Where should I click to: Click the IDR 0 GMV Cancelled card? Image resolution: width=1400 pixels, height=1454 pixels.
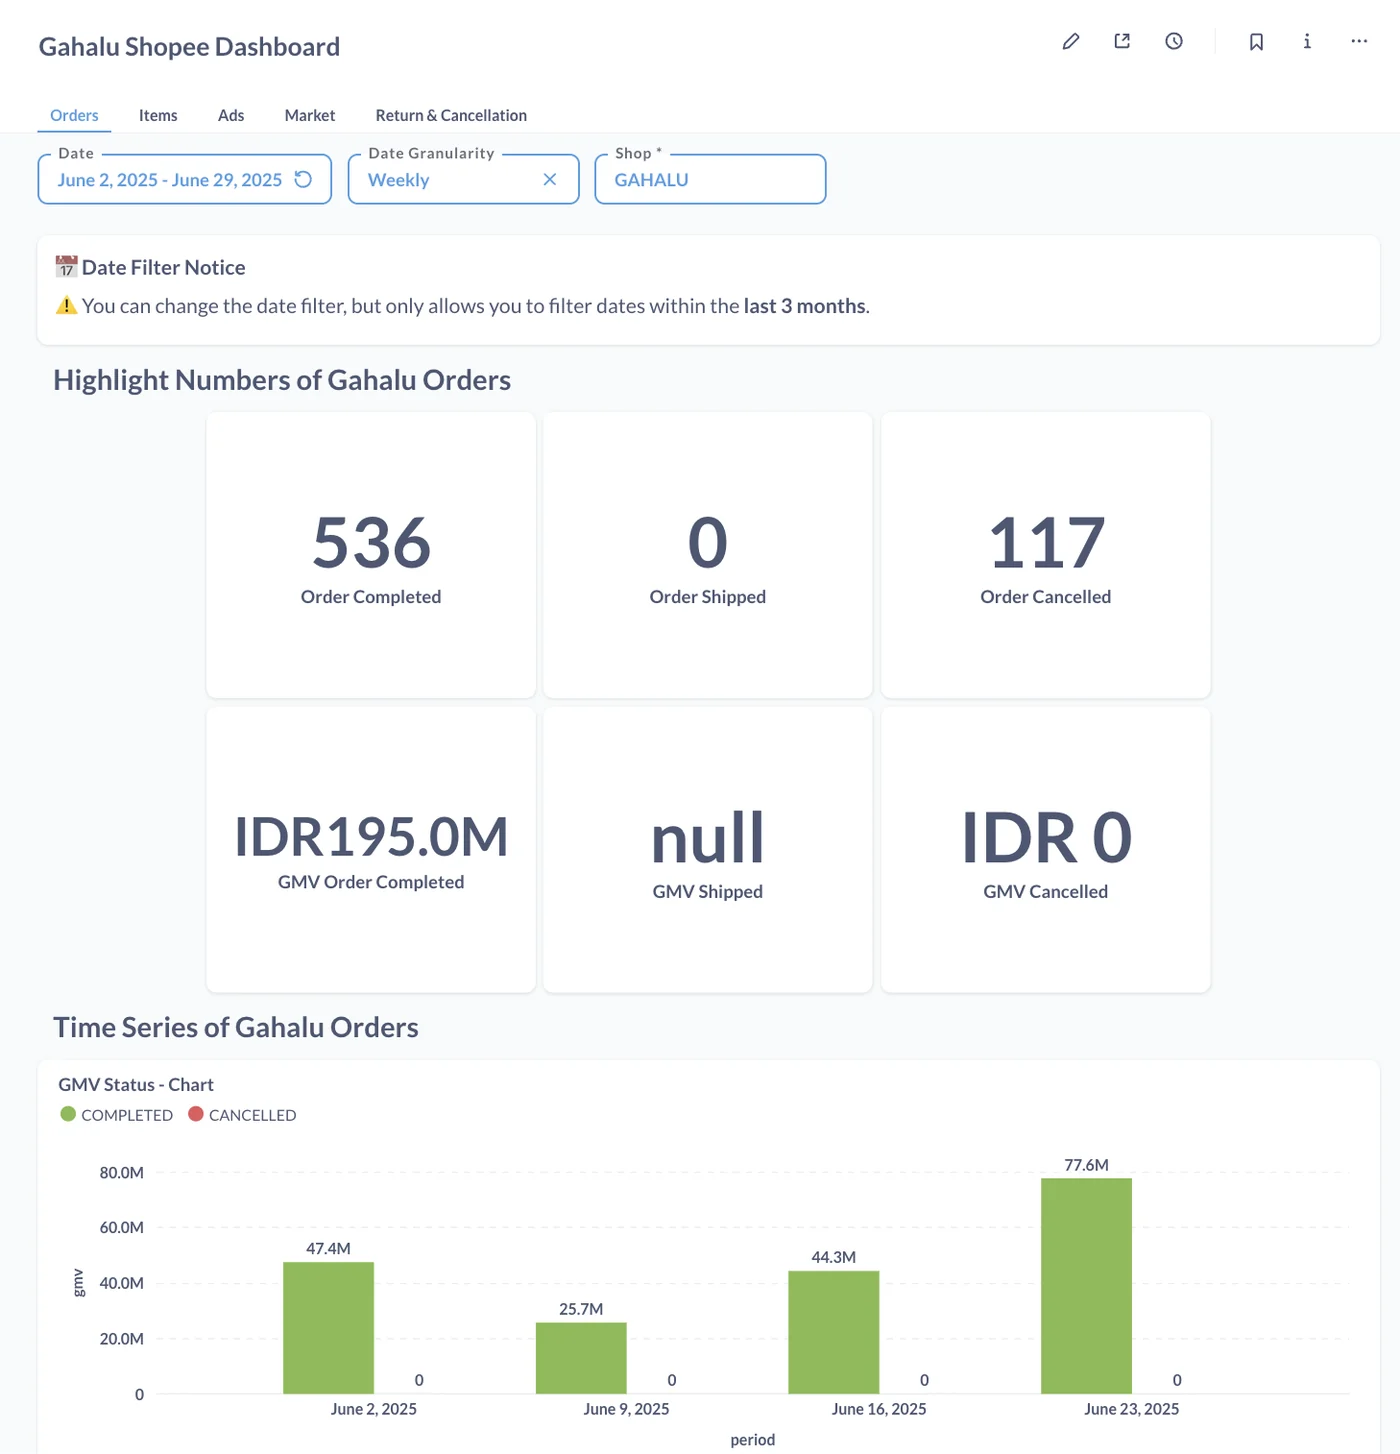1046,850
